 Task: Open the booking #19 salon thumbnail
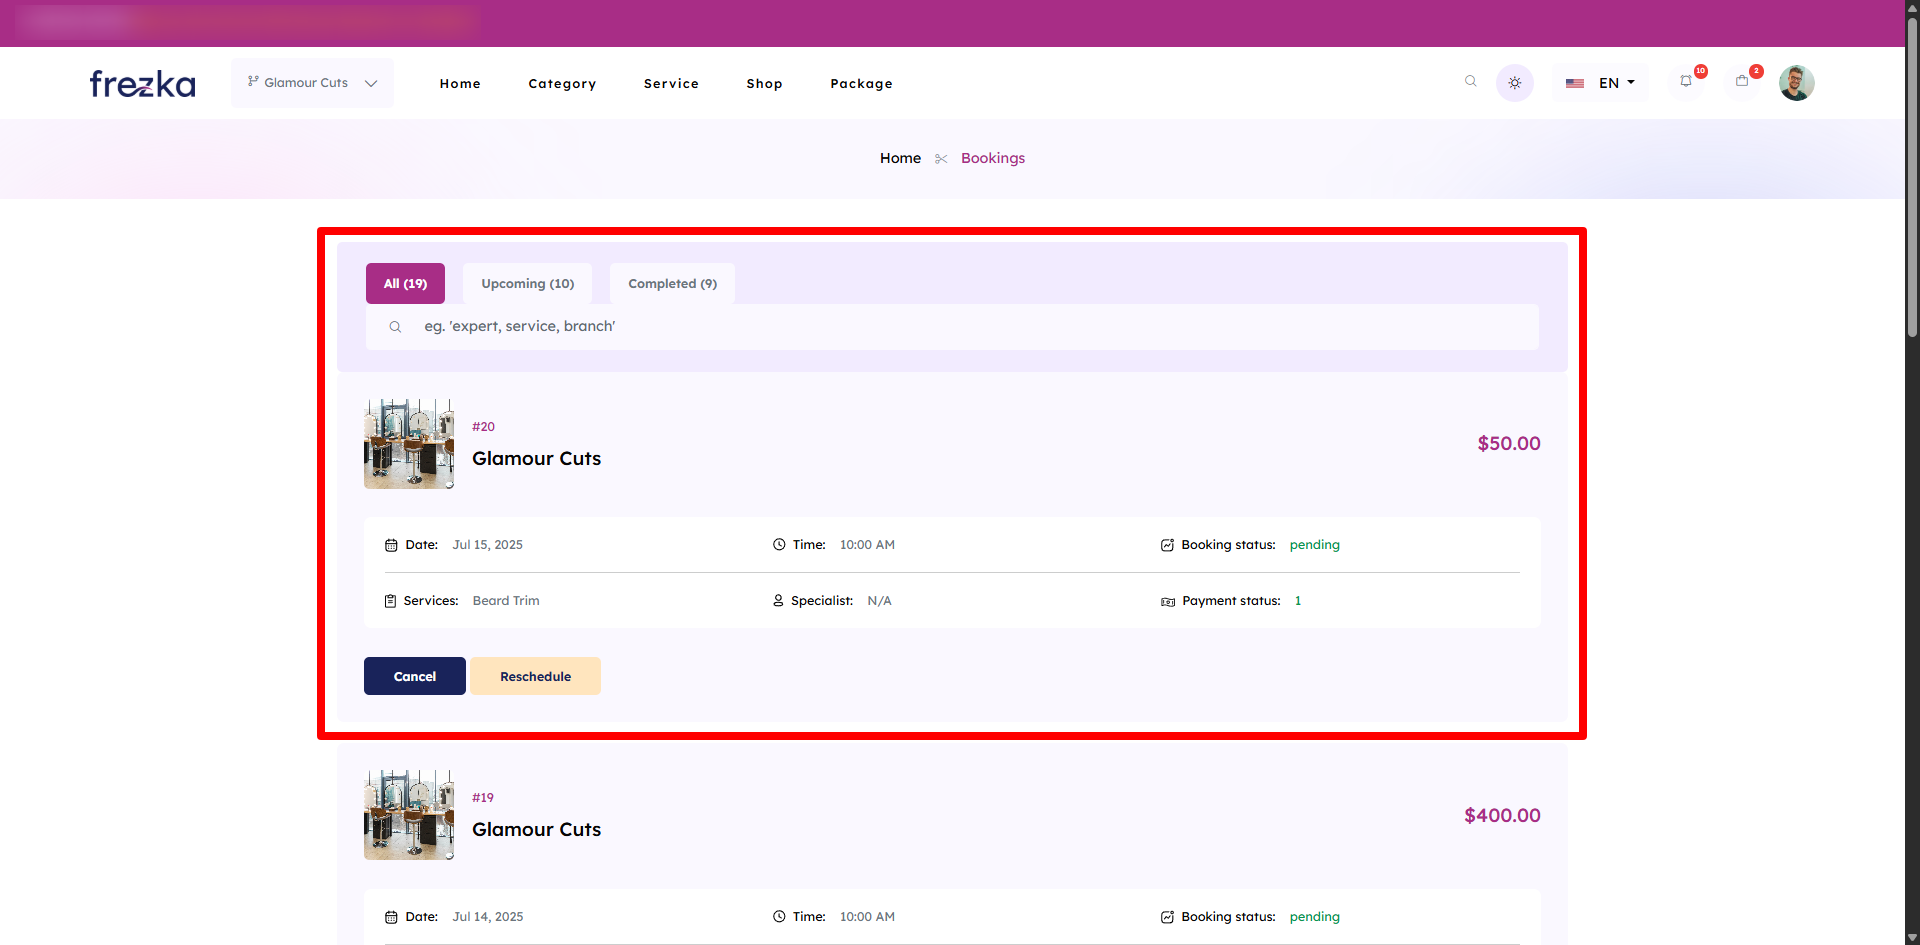click(x=409, y=815)
